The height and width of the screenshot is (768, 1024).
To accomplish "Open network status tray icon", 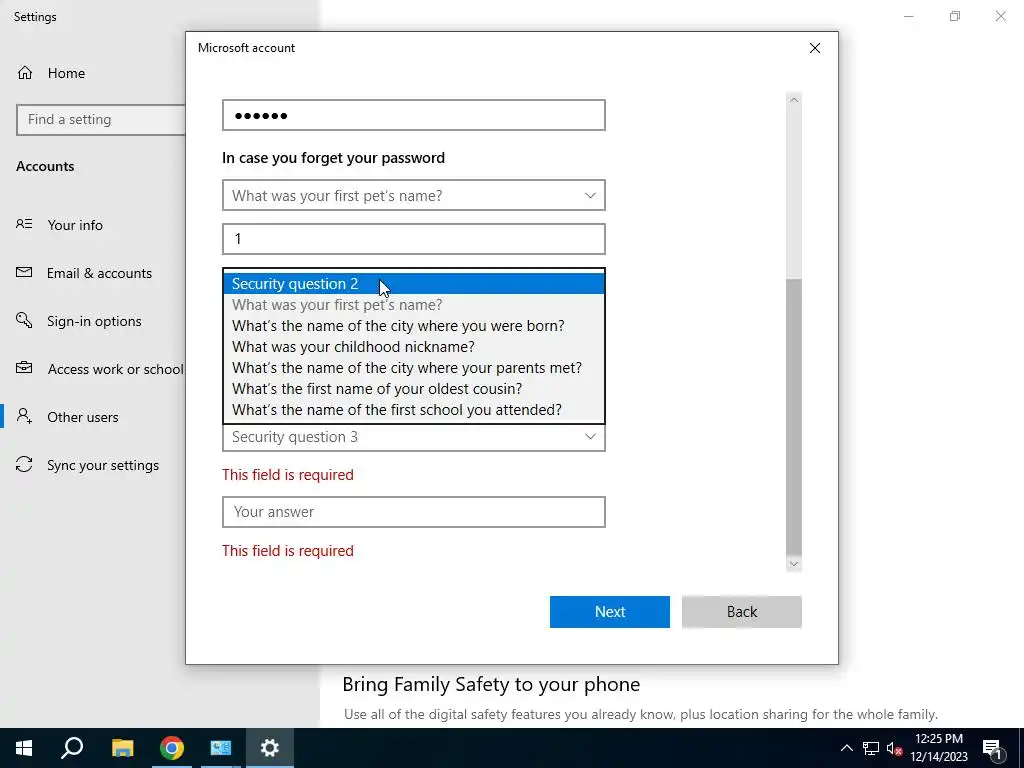I will [x=871, y=748].
